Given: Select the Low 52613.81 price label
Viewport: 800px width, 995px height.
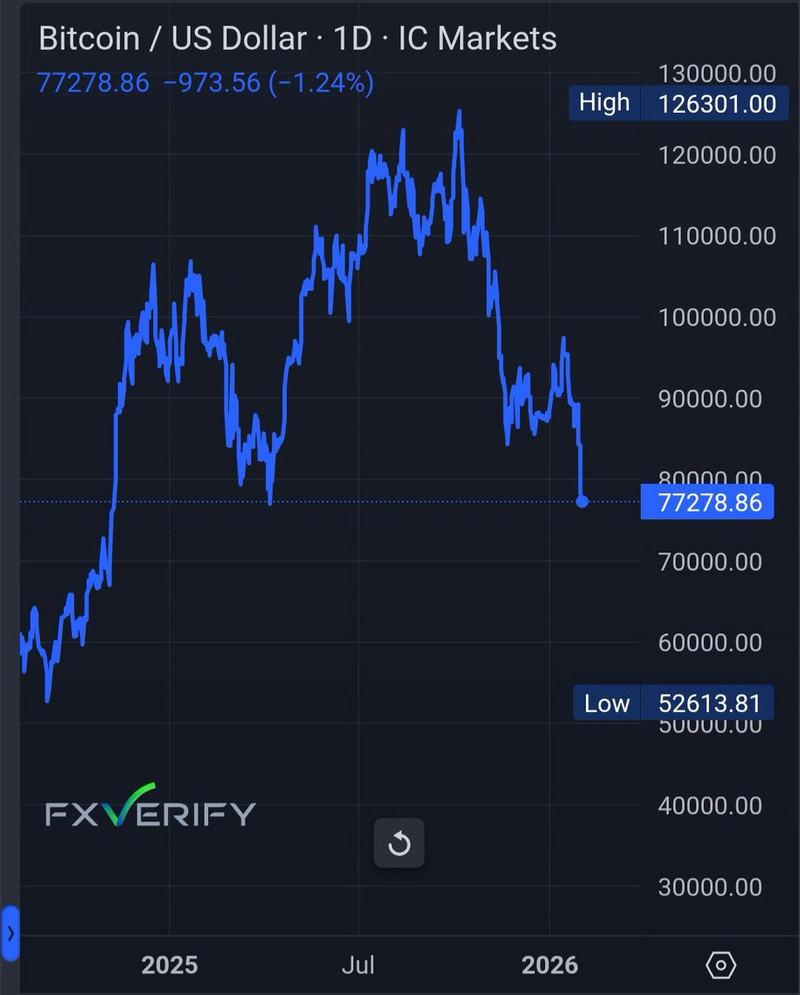Looking at the screenshot, I should tap(674, 703).
